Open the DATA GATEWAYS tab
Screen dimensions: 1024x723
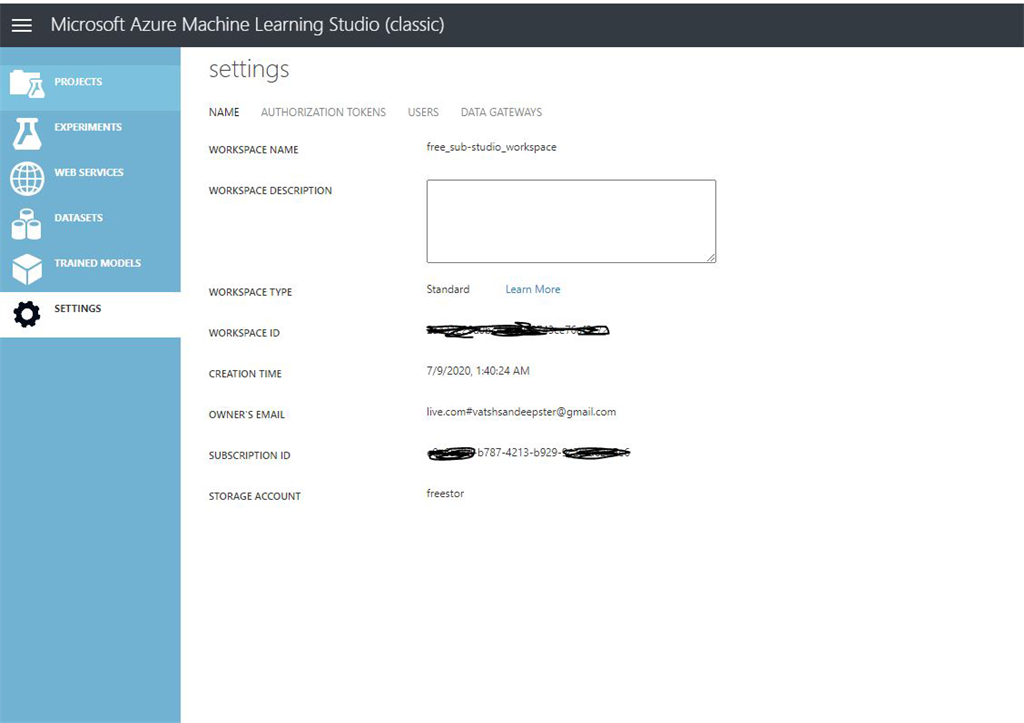(501, 112)
